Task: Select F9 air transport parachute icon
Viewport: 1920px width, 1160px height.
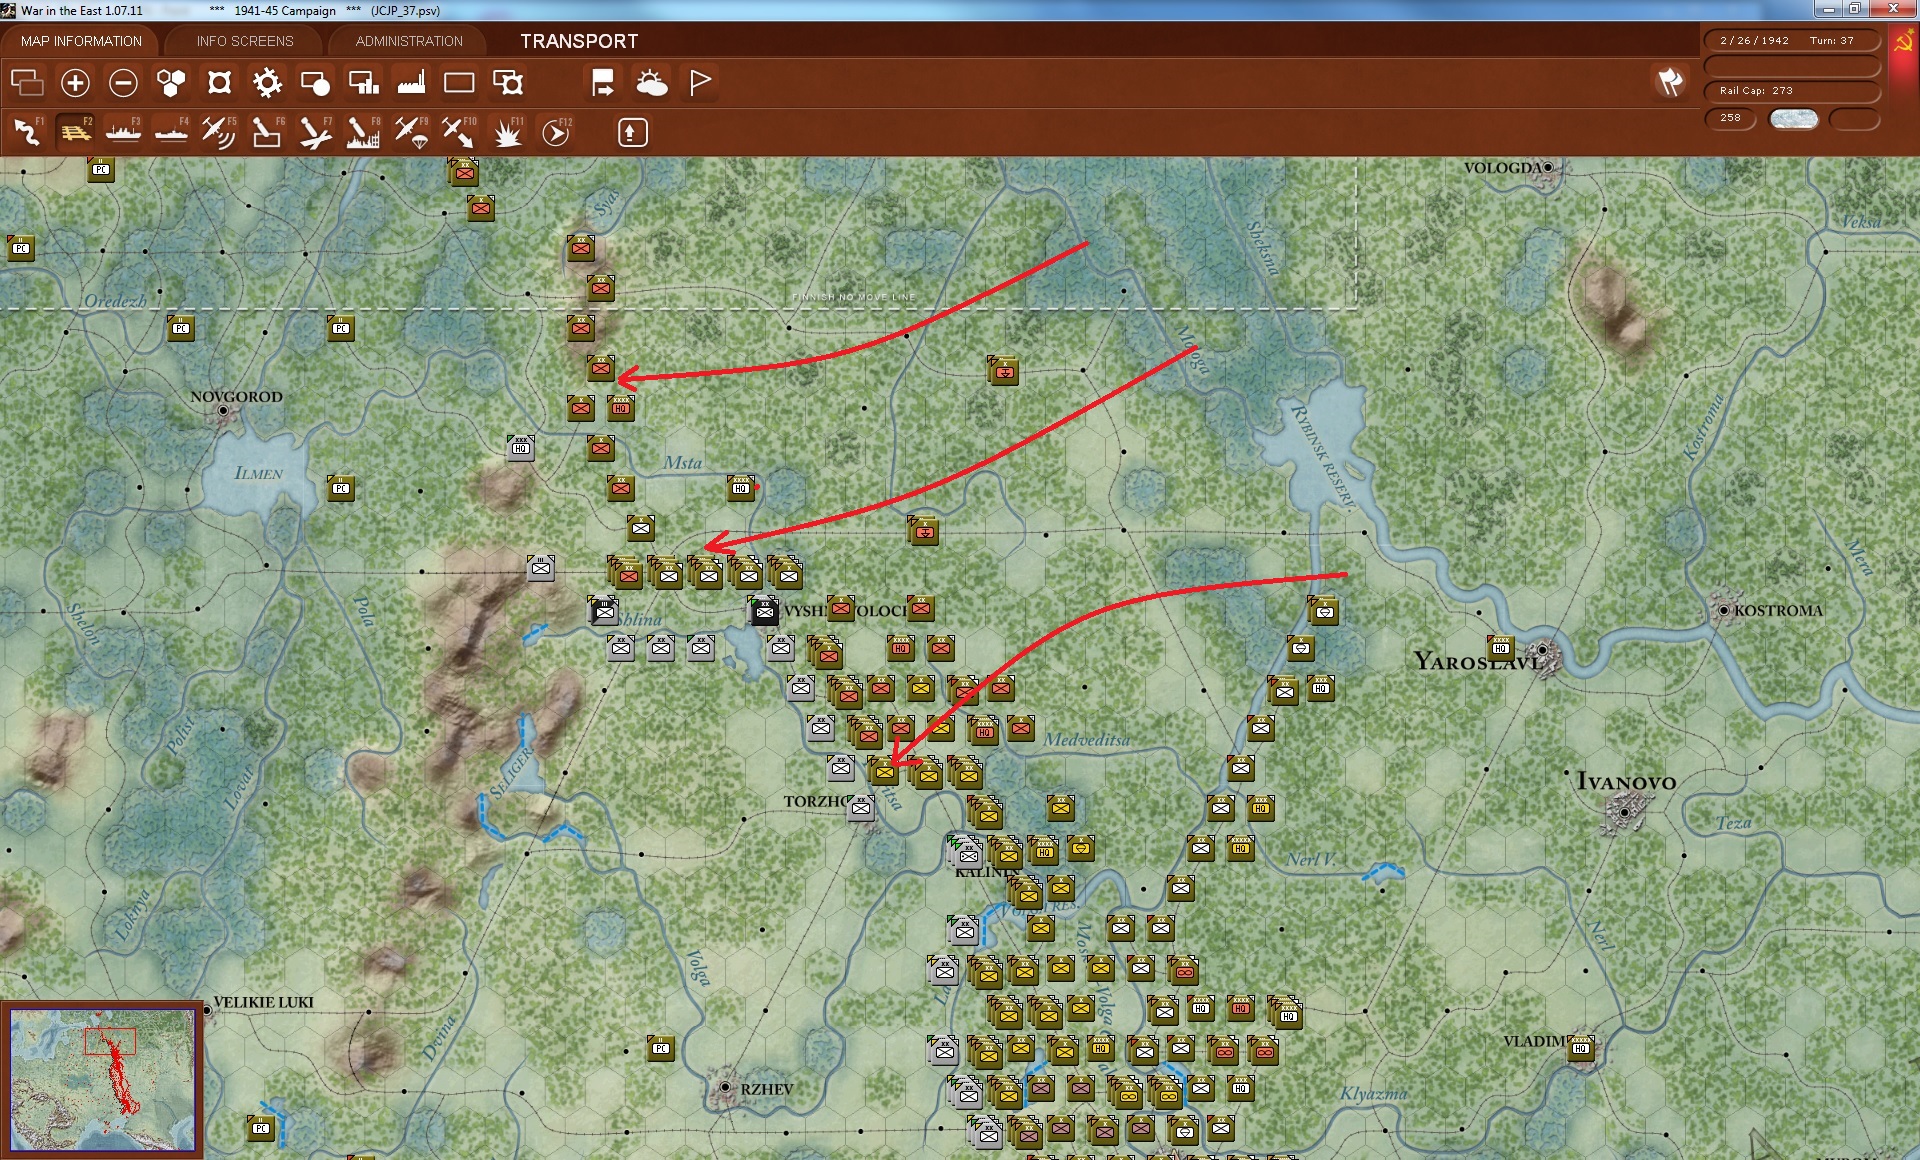Action: tap(411, 132)
